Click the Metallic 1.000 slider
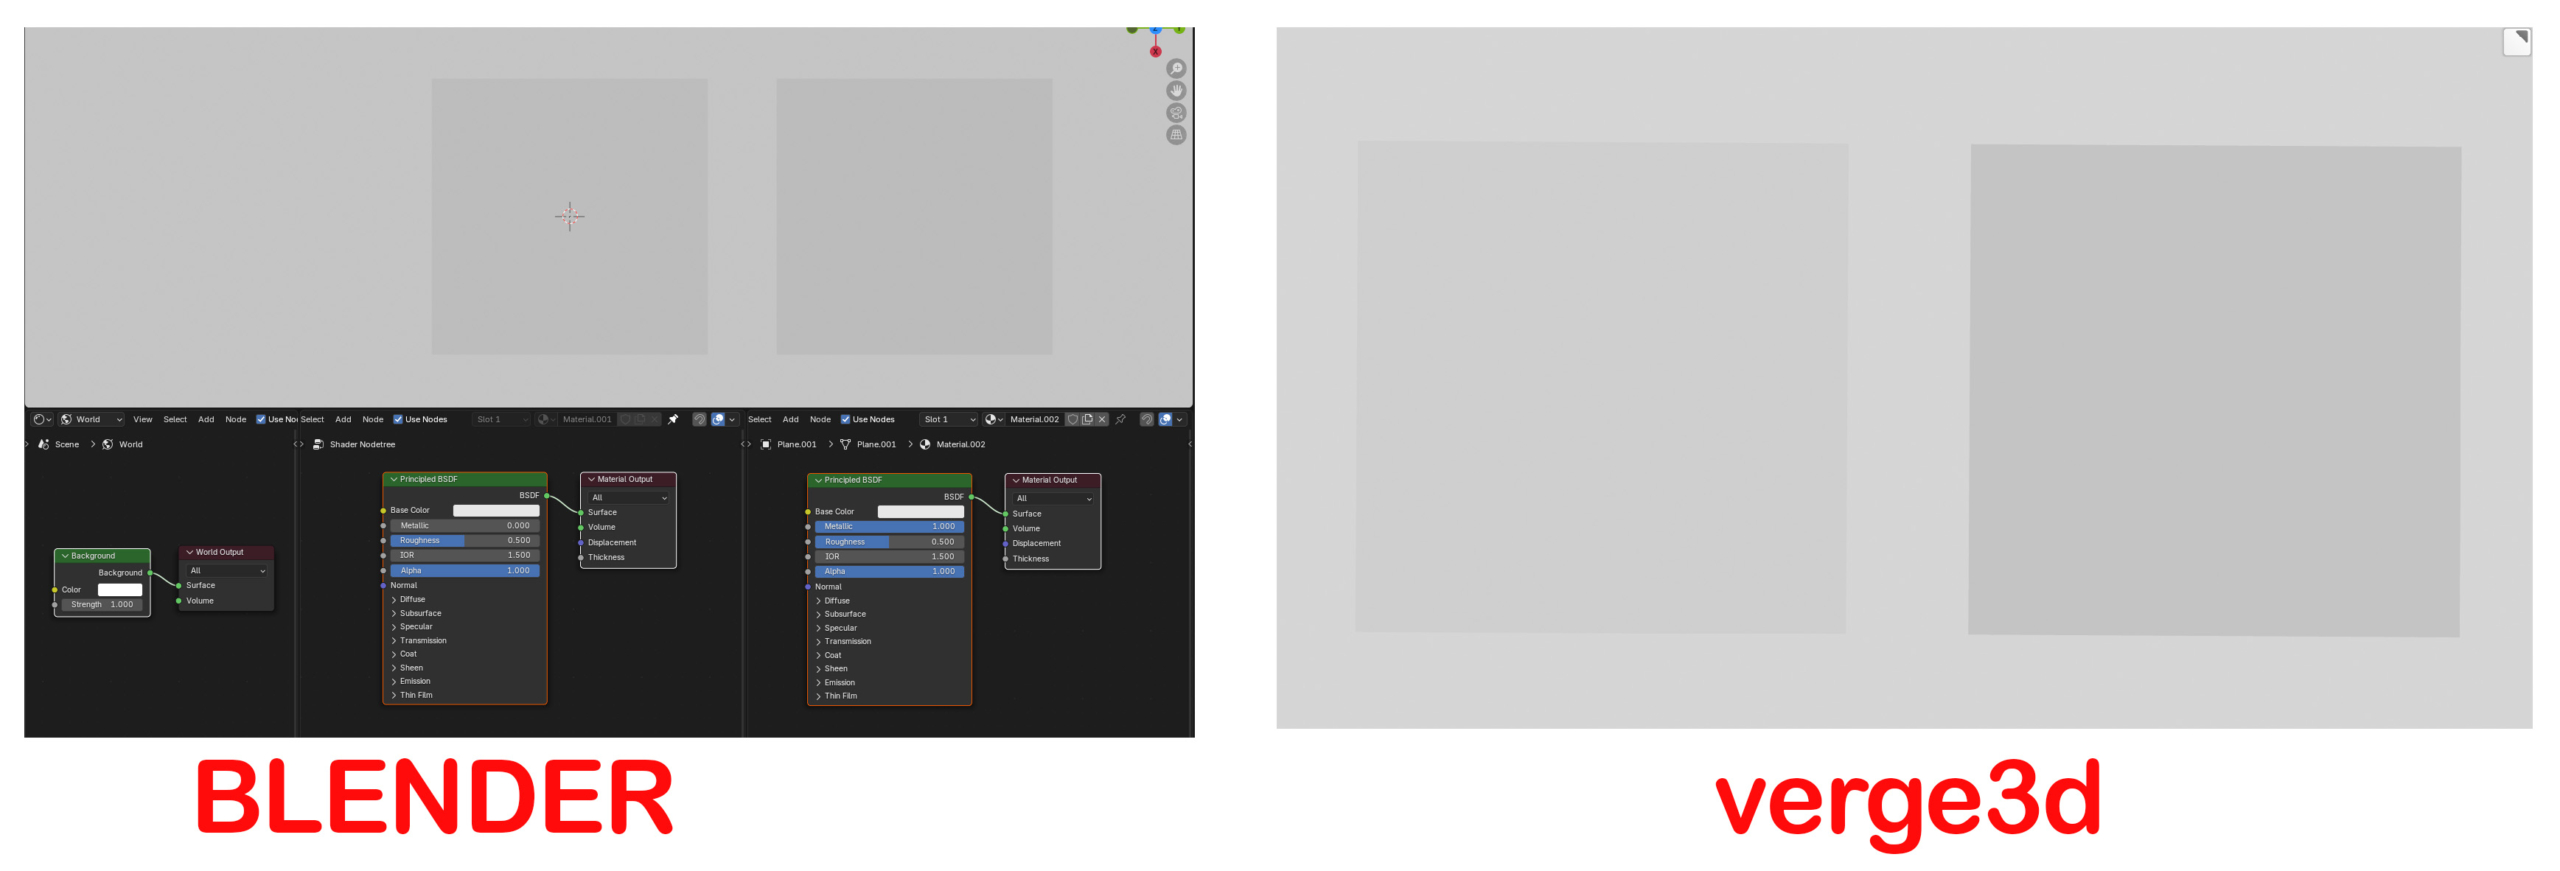2560x871 pixels. tap(890, 526)
